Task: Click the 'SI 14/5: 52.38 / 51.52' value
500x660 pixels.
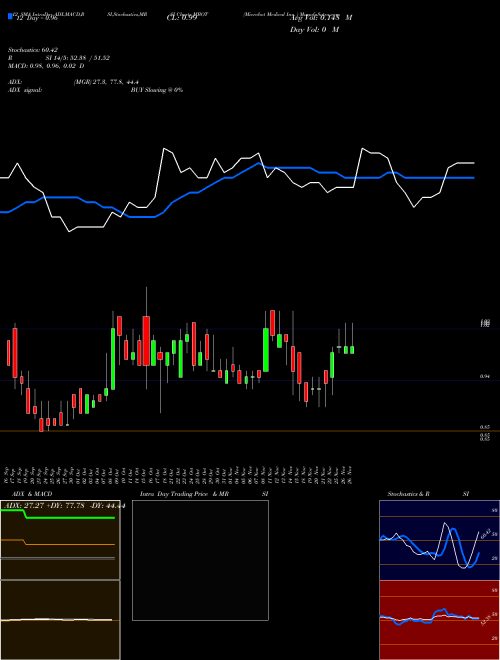Action: [x=77, y=58]
